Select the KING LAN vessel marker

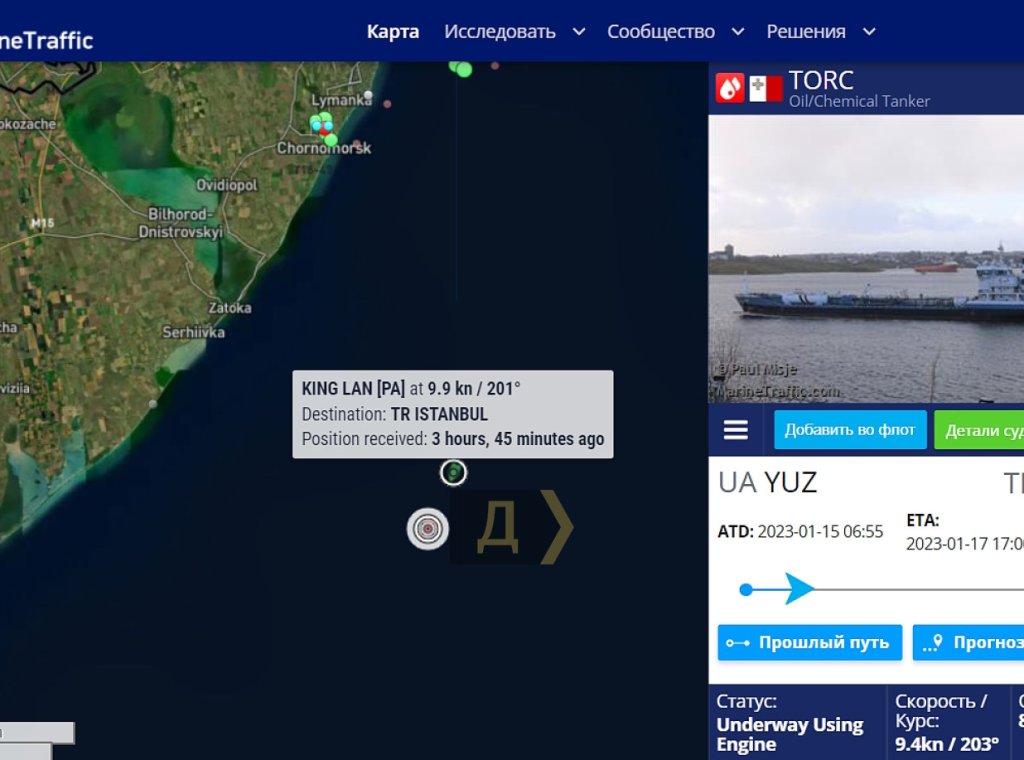[453, 473]
